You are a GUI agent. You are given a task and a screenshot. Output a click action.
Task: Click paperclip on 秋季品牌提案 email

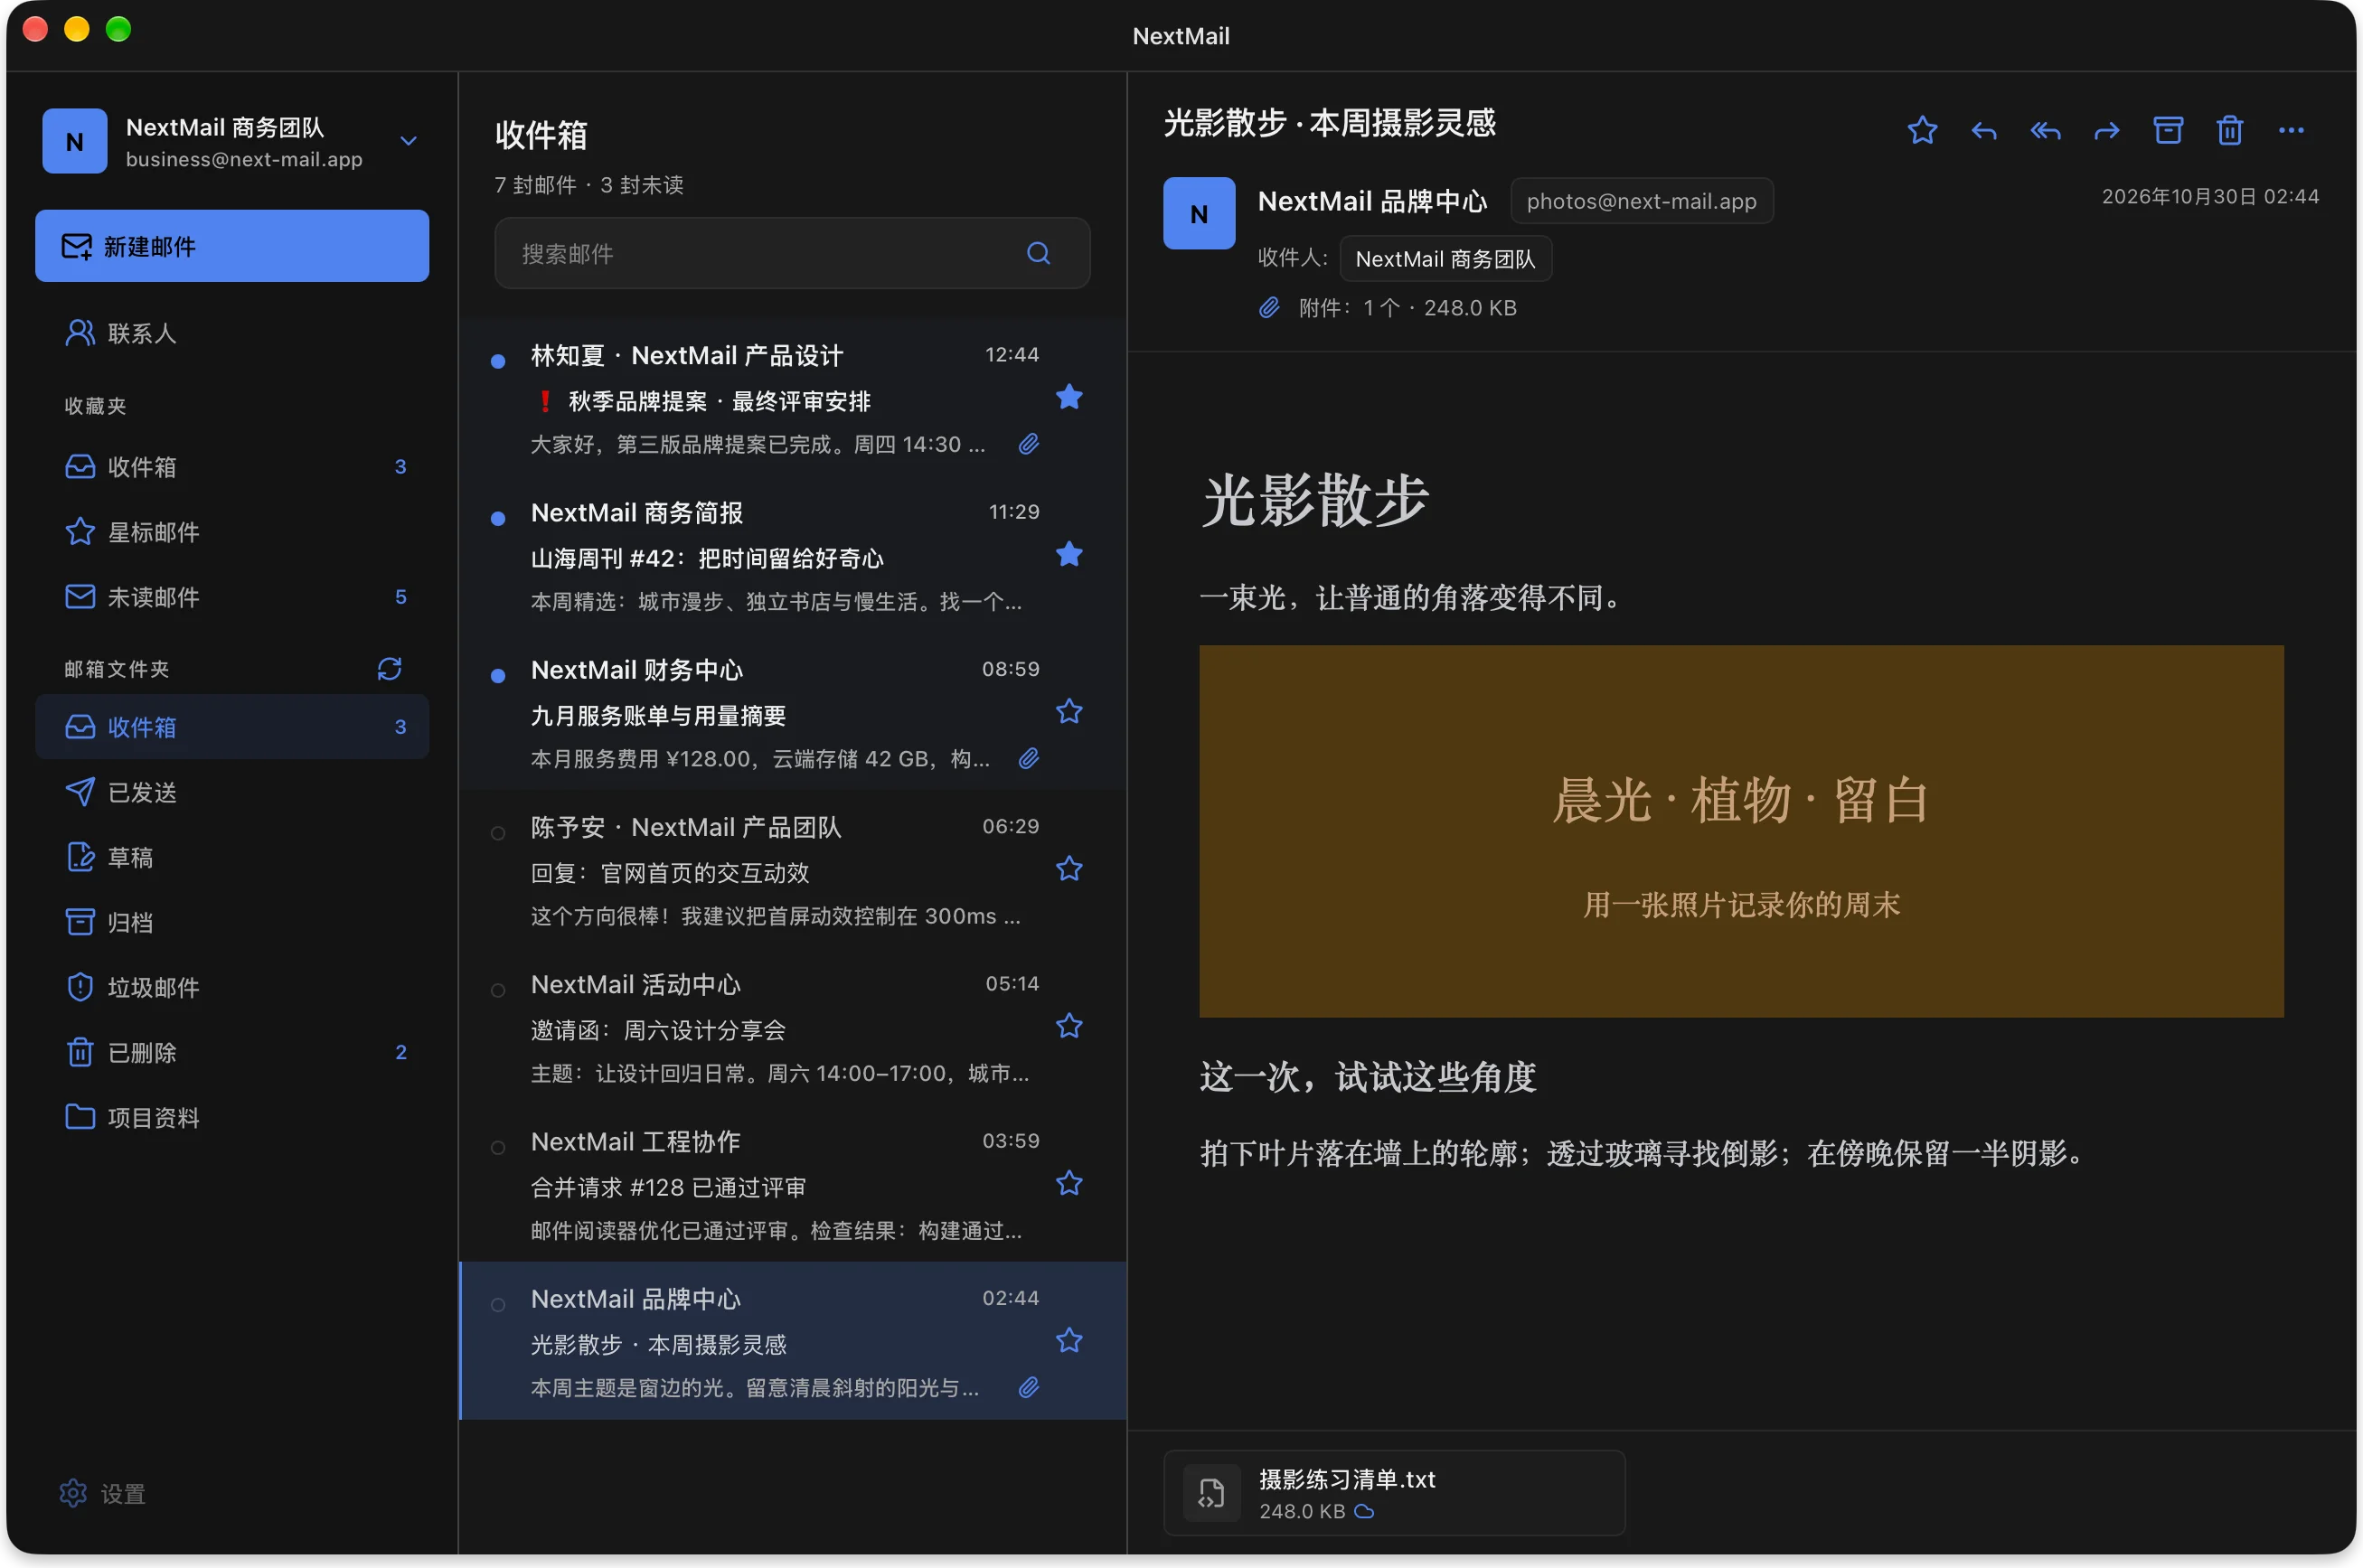click(x=1028, y=444)
